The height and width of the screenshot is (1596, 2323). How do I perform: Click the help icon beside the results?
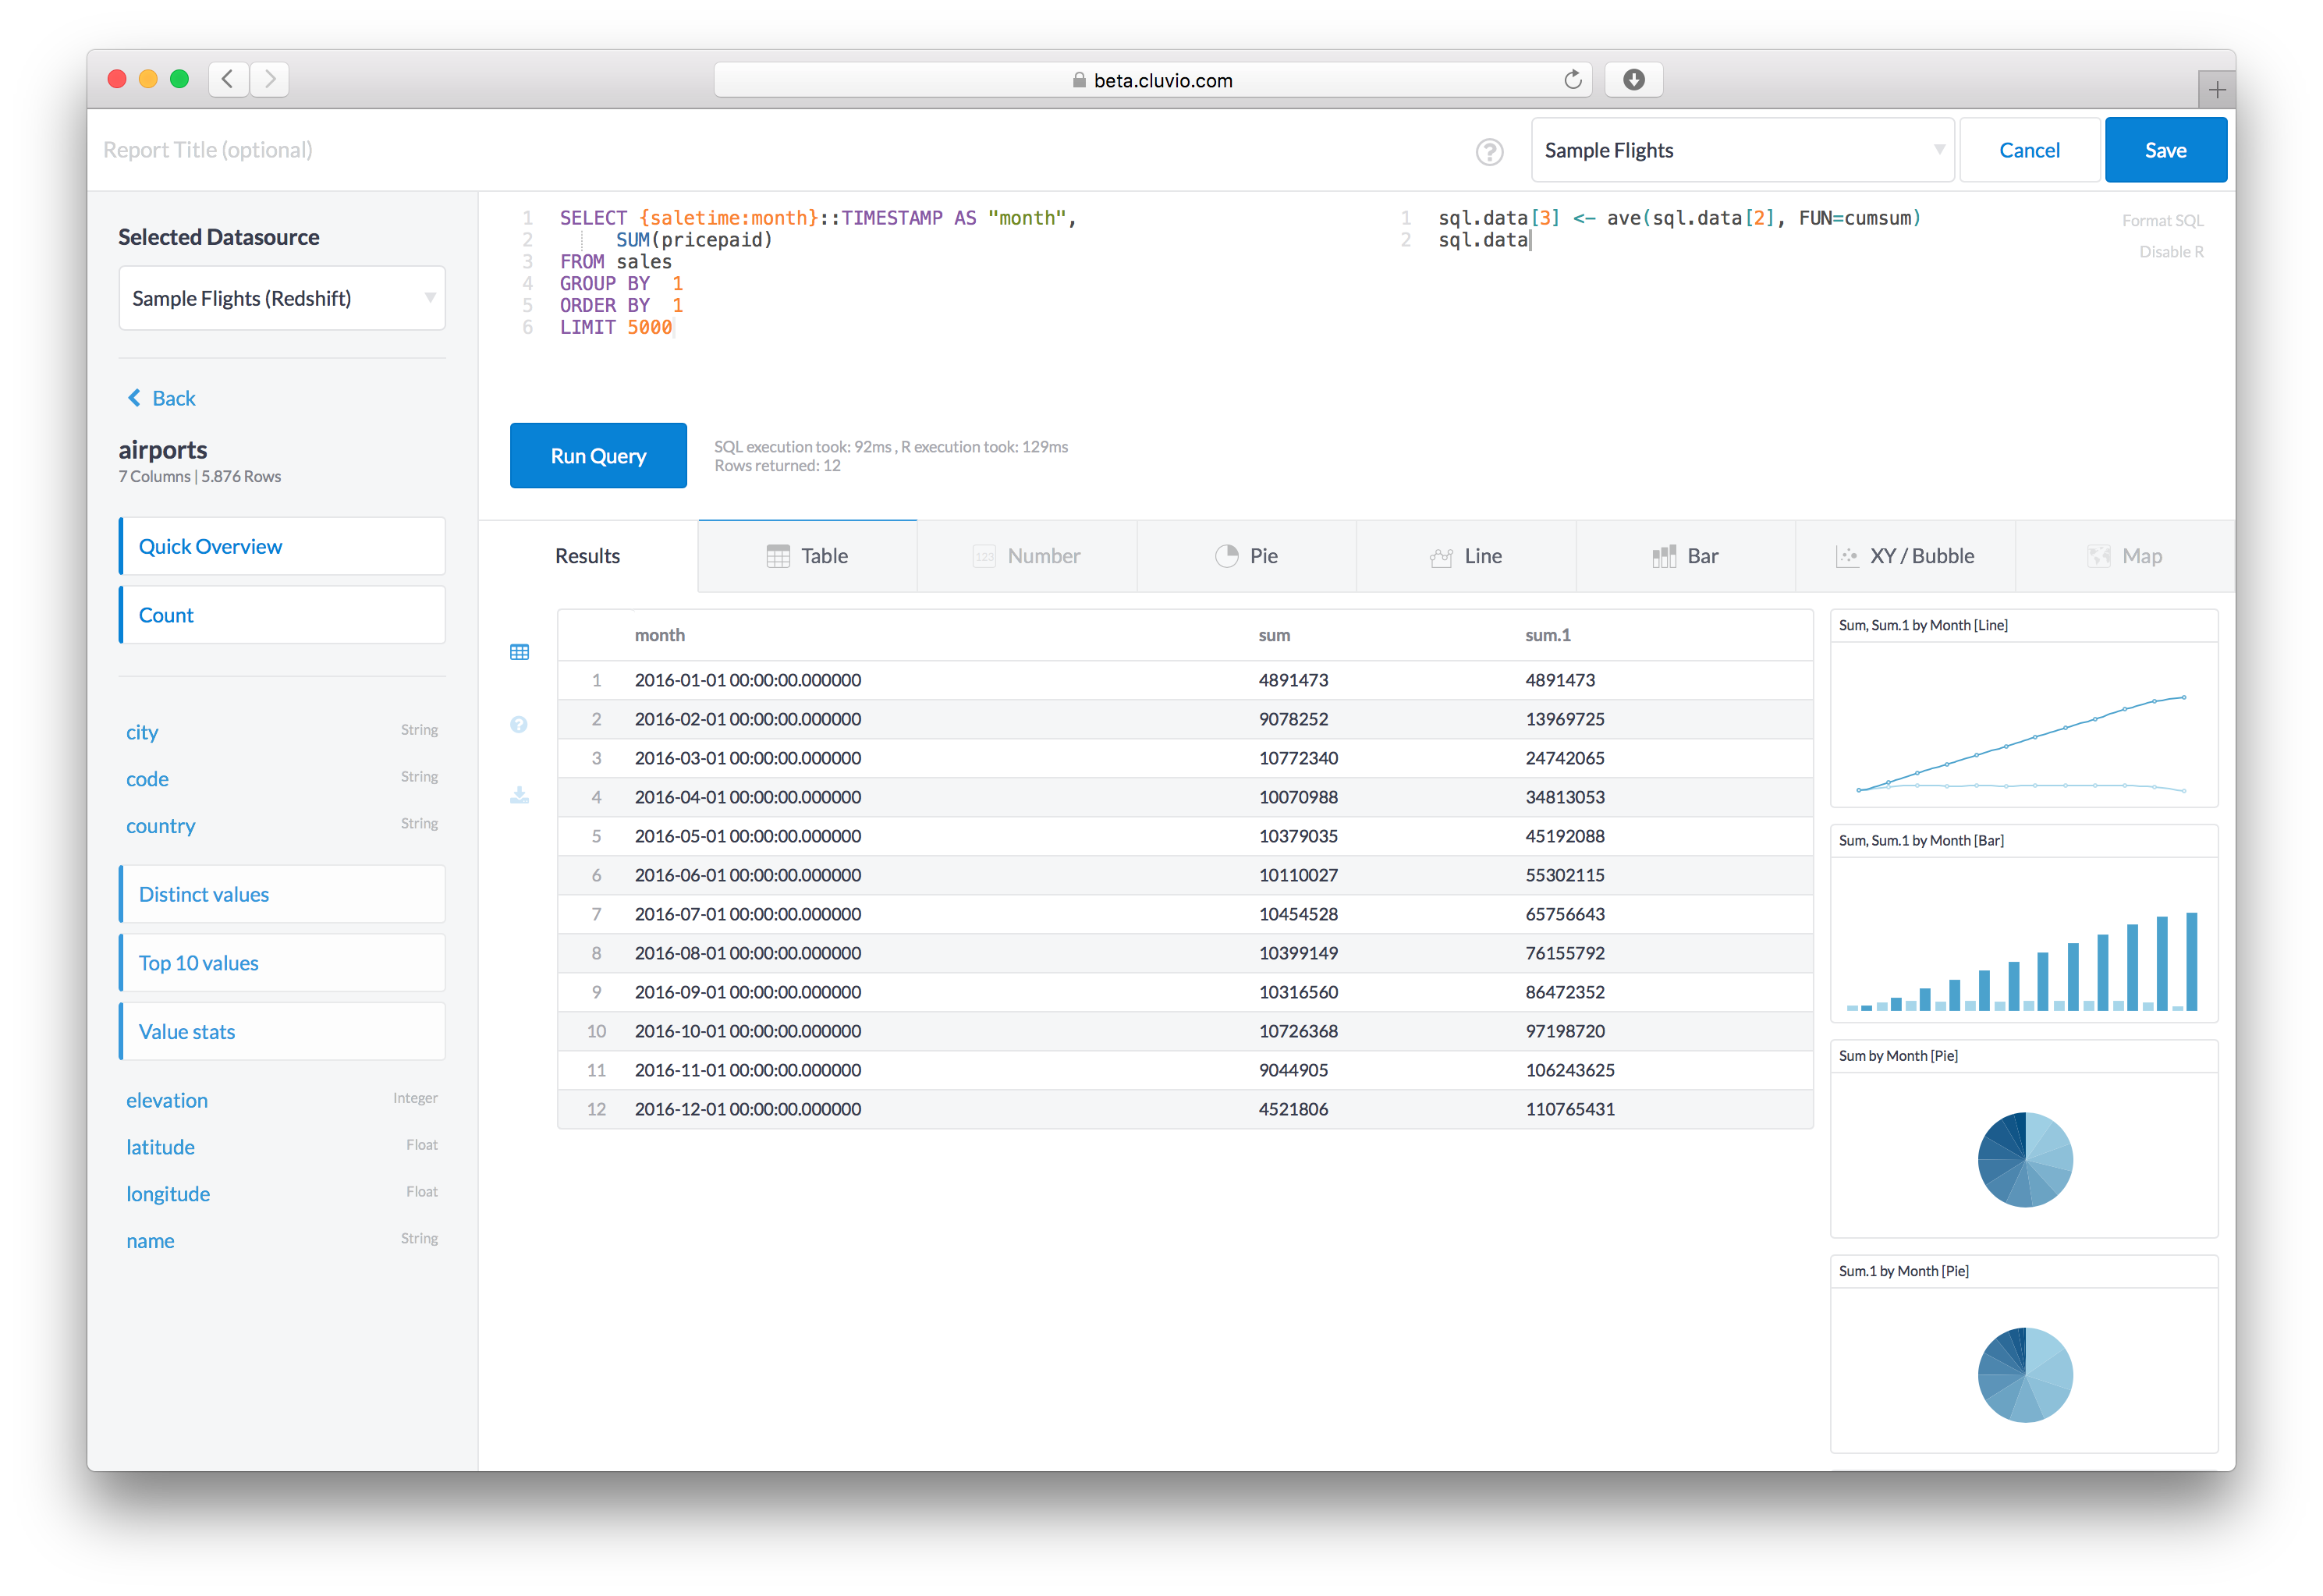pos(519,724)
